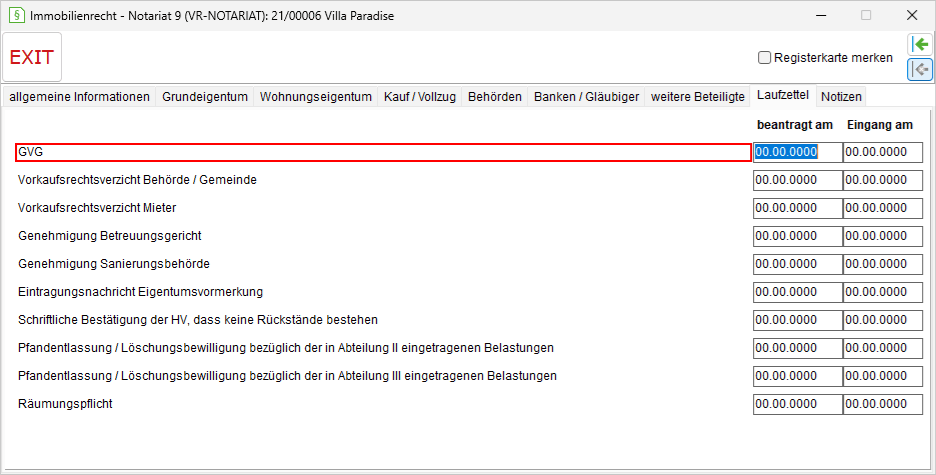The width and height of the screenshot is (936, 475).
Task: Click the Vorkaufsrechtsverzicht Mieter label
Action: (97, 208)
